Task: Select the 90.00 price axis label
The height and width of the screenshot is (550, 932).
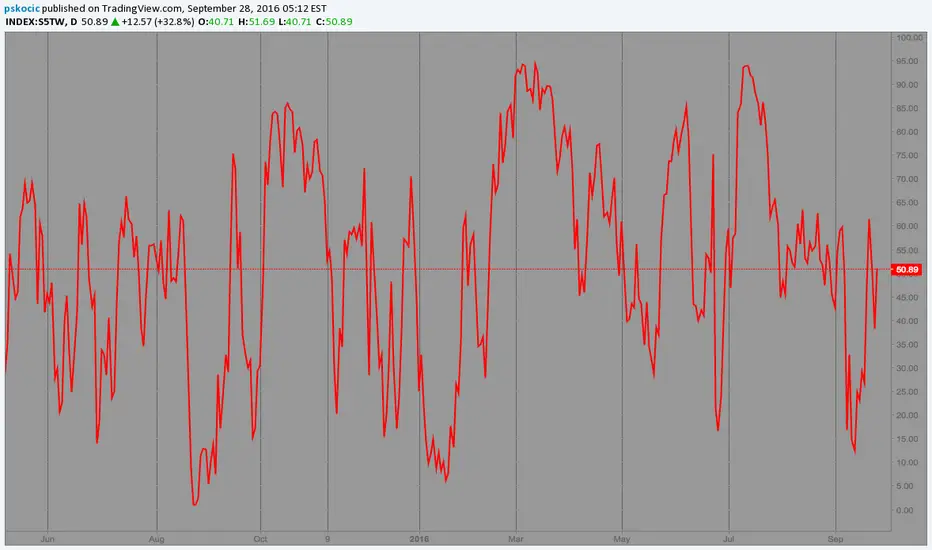Action: click(x=907, y=85)
